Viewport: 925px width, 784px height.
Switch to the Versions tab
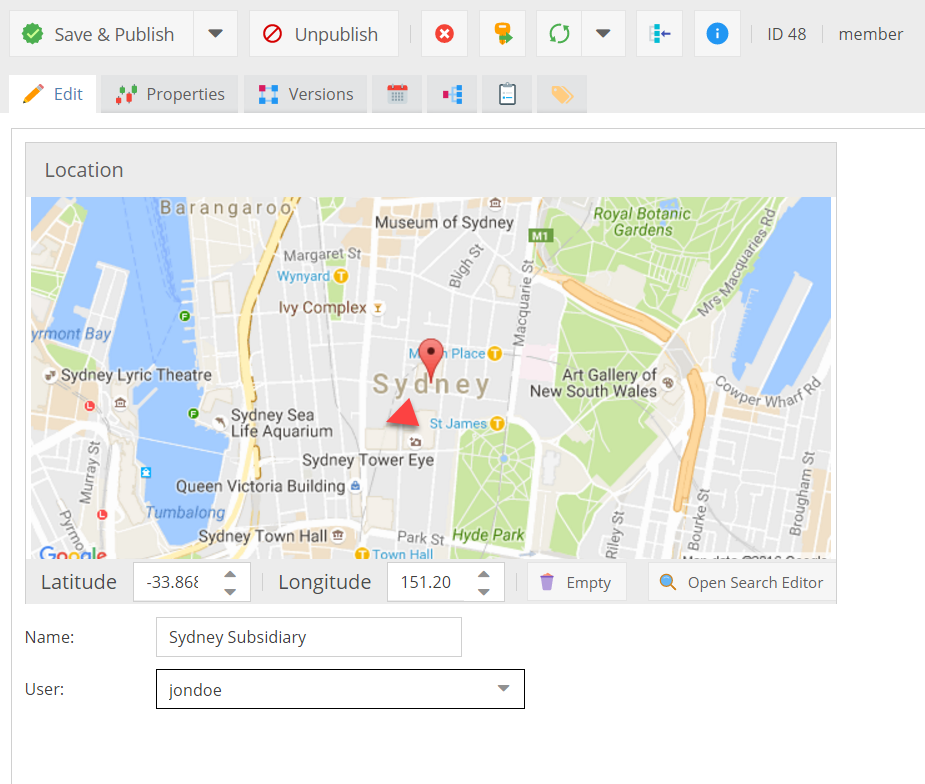306,94
